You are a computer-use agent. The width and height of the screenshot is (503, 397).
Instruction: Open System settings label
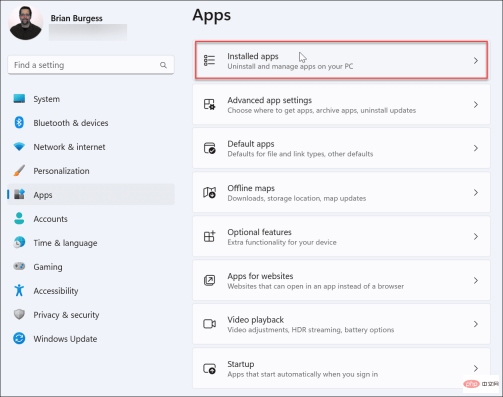(47, 99)
